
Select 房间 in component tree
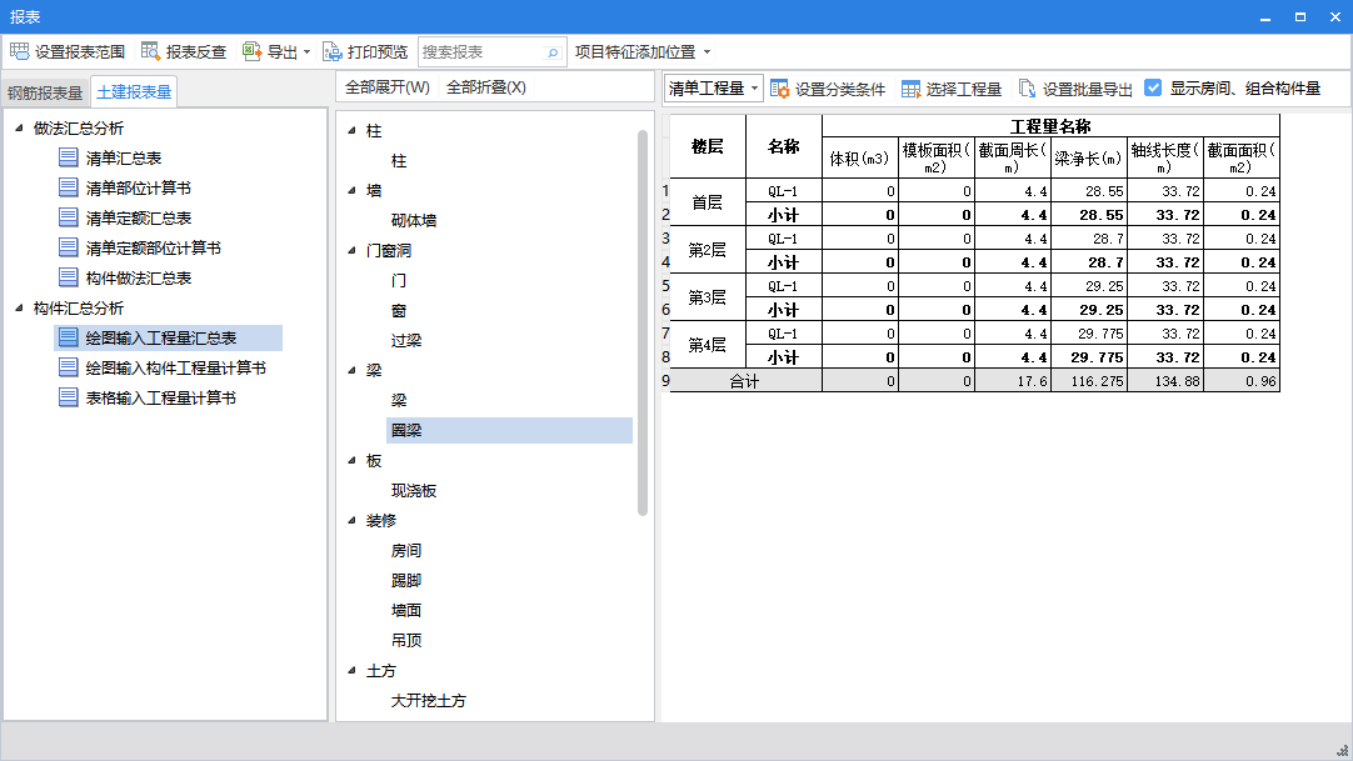coord(406,550)
